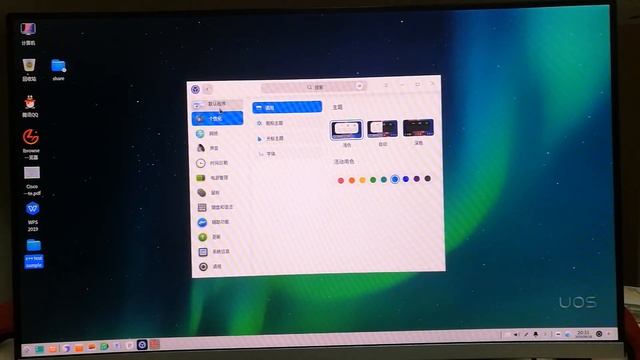The image size is (640, 360).
Task: Select the Tencent QQ penguin desktop icon
Action: point(30,106)
